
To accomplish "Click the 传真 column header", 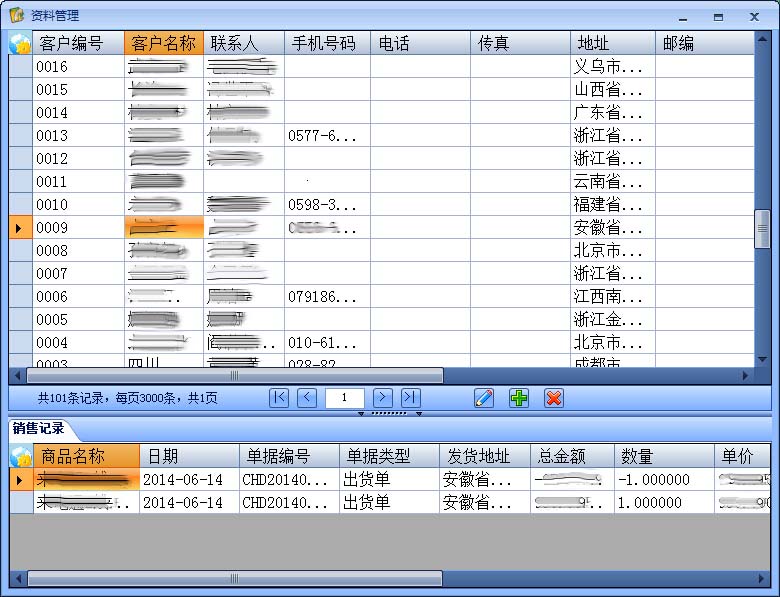I will (x=520, y=43).
